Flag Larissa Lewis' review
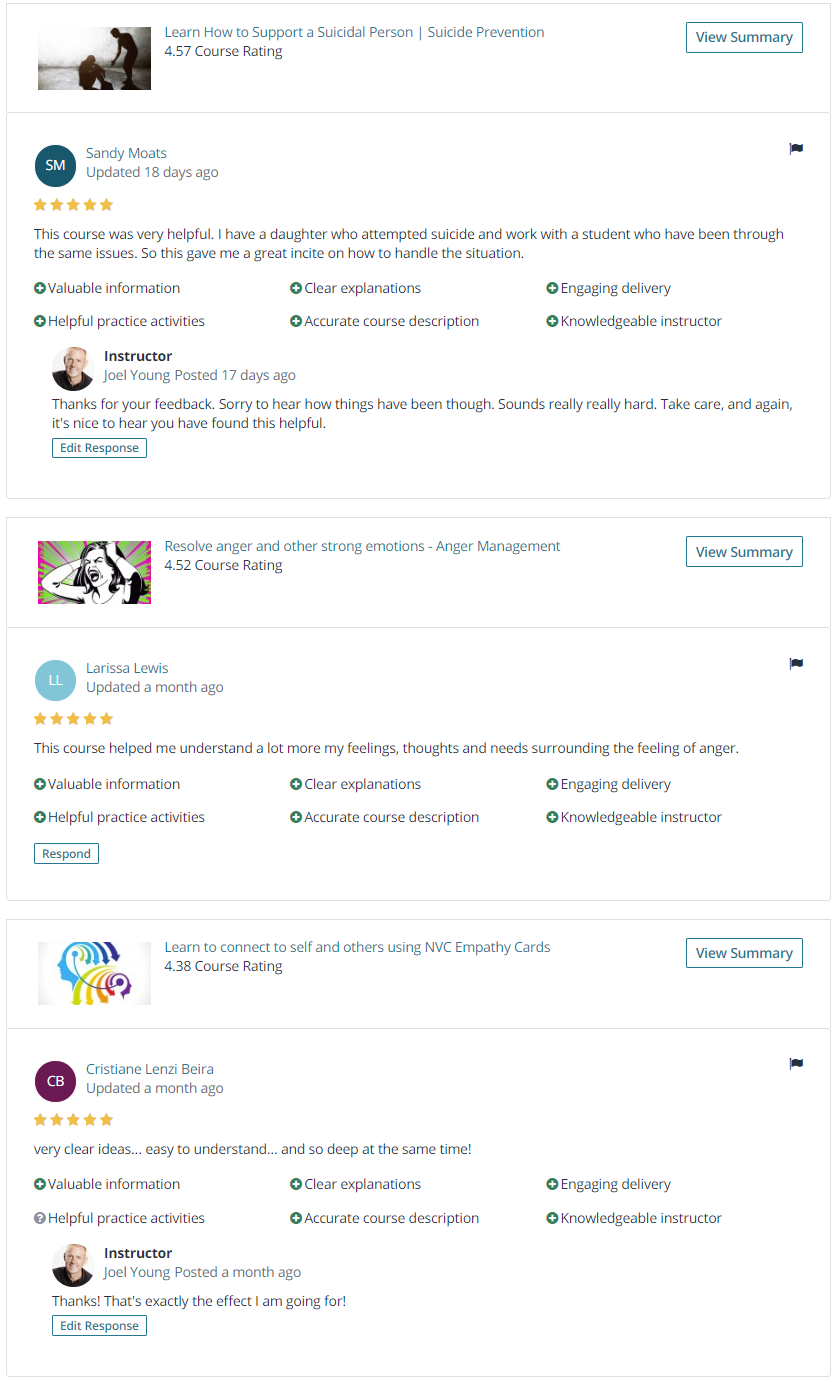 796,663
